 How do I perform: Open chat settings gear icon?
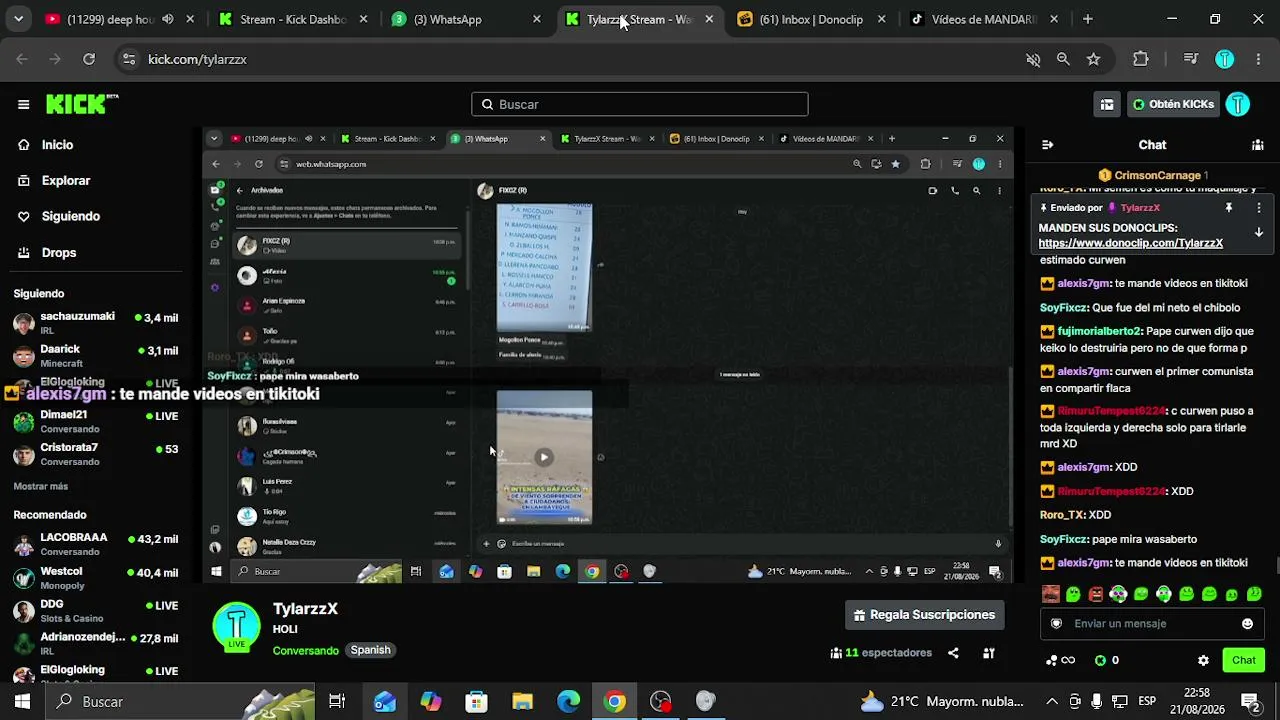coord(1203,660)
